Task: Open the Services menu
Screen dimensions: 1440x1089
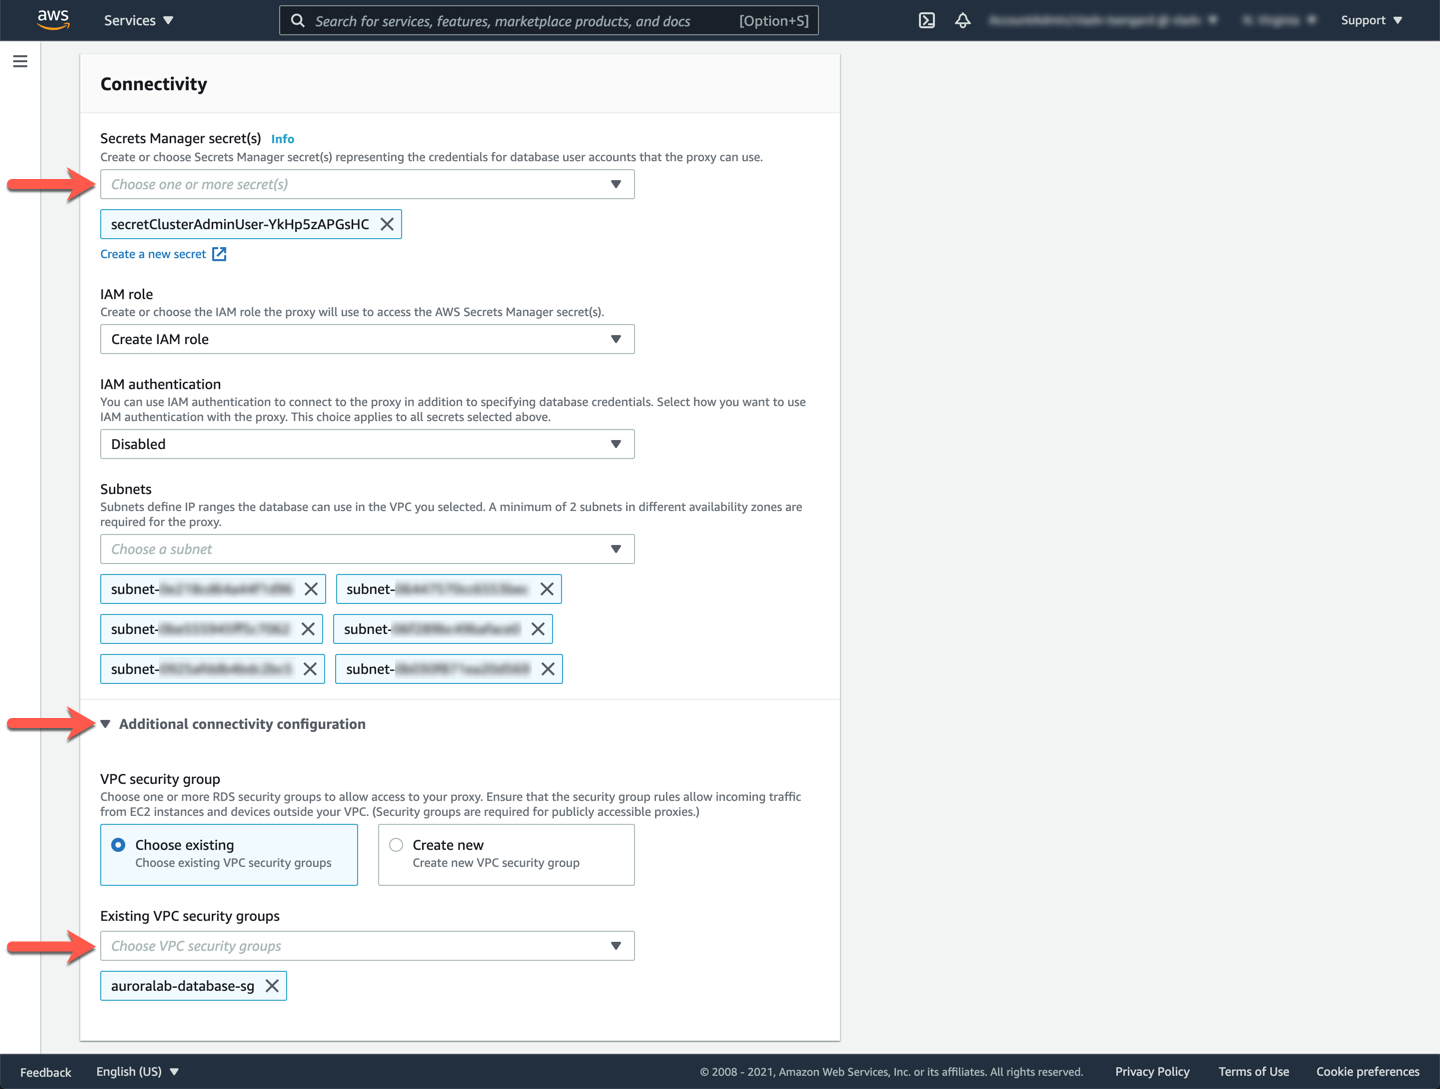Action: pos(139,20)
